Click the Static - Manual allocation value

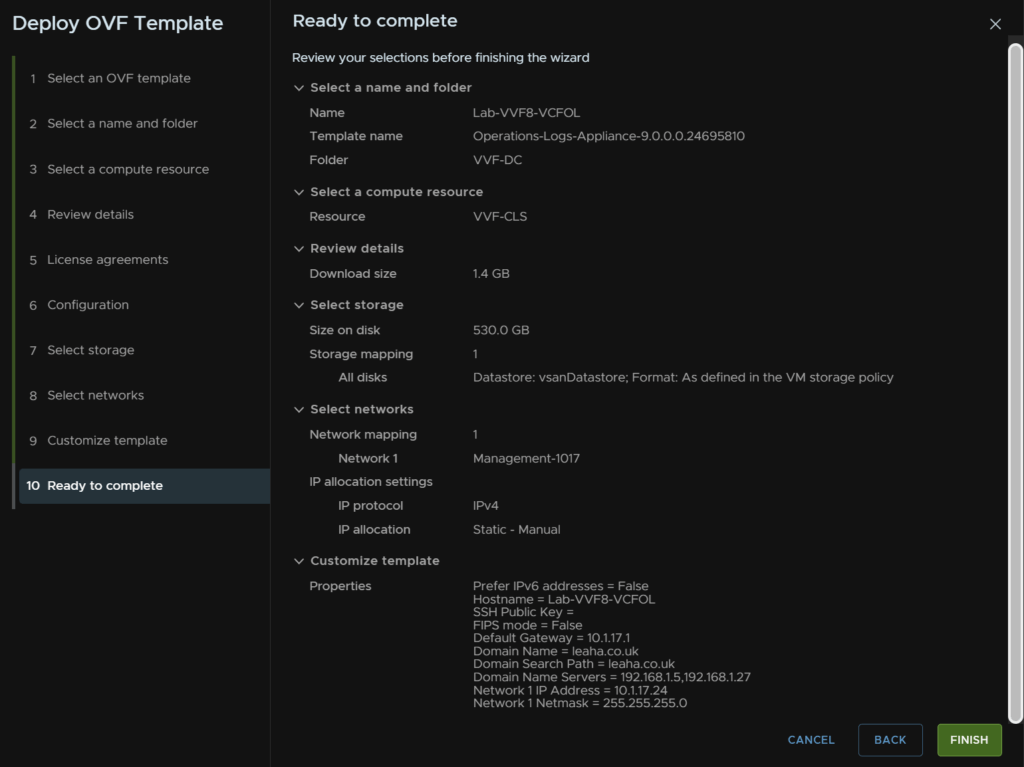517,530
